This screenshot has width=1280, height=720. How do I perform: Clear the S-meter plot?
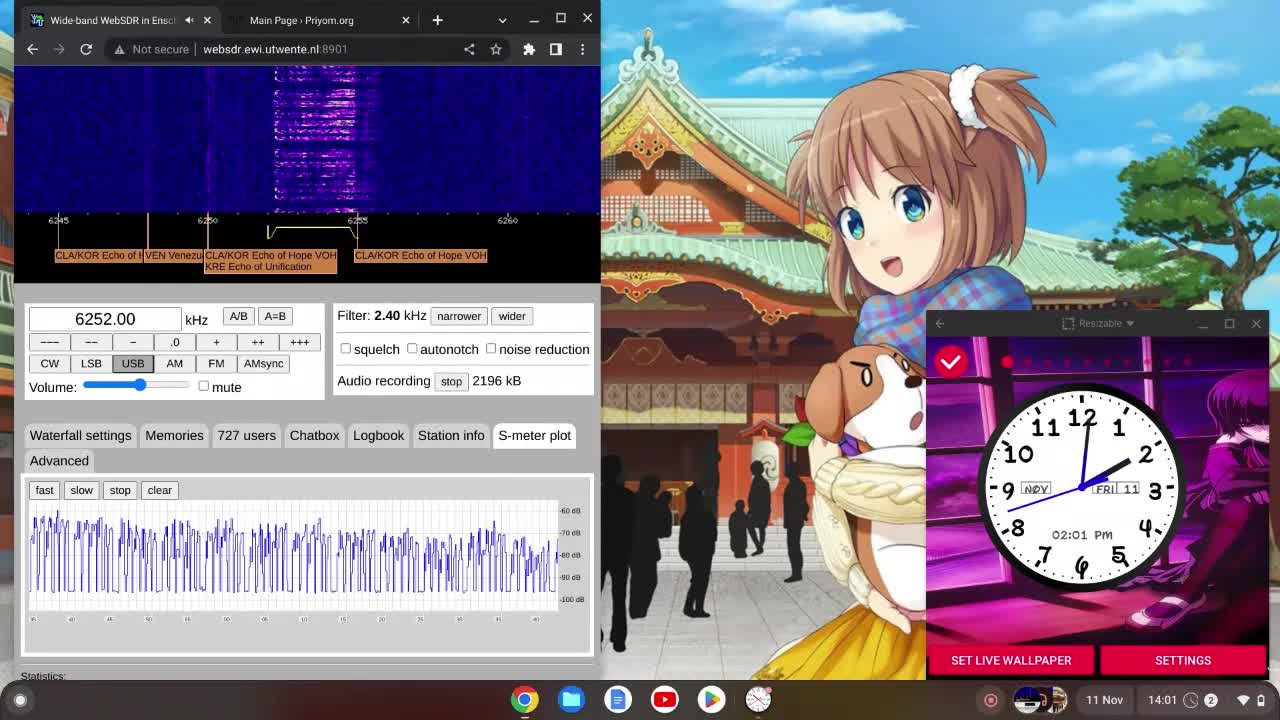pos(159,490)
